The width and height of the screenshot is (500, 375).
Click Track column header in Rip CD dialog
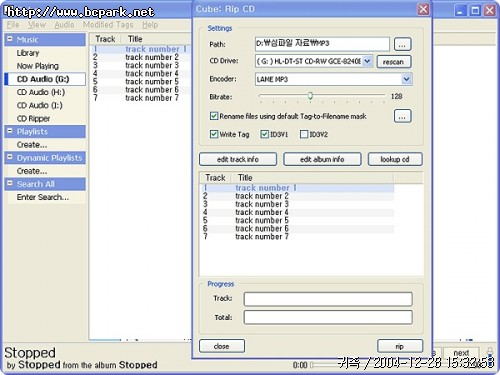215,178
